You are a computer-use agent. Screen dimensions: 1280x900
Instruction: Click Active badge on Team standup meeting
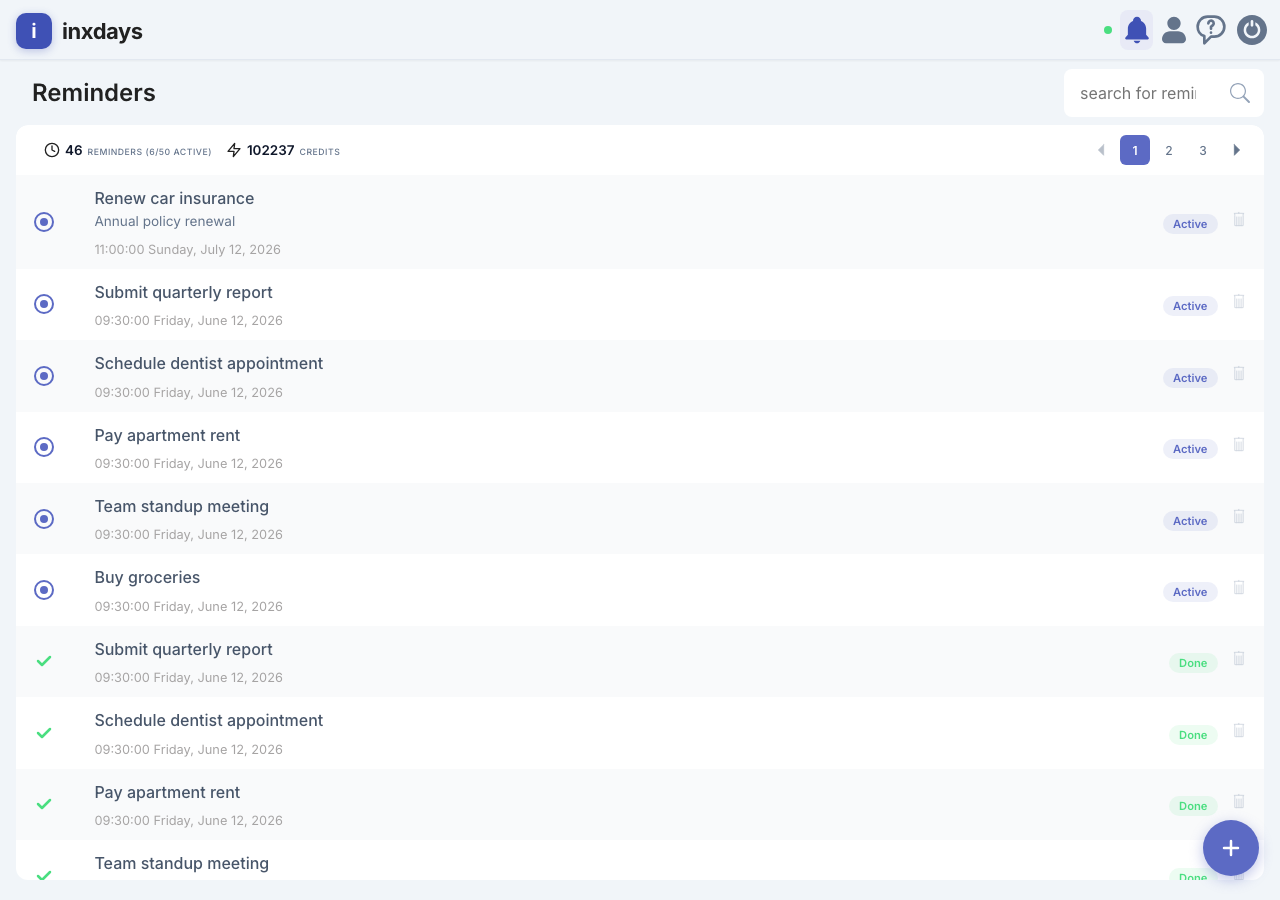(x=1190, y=521)
